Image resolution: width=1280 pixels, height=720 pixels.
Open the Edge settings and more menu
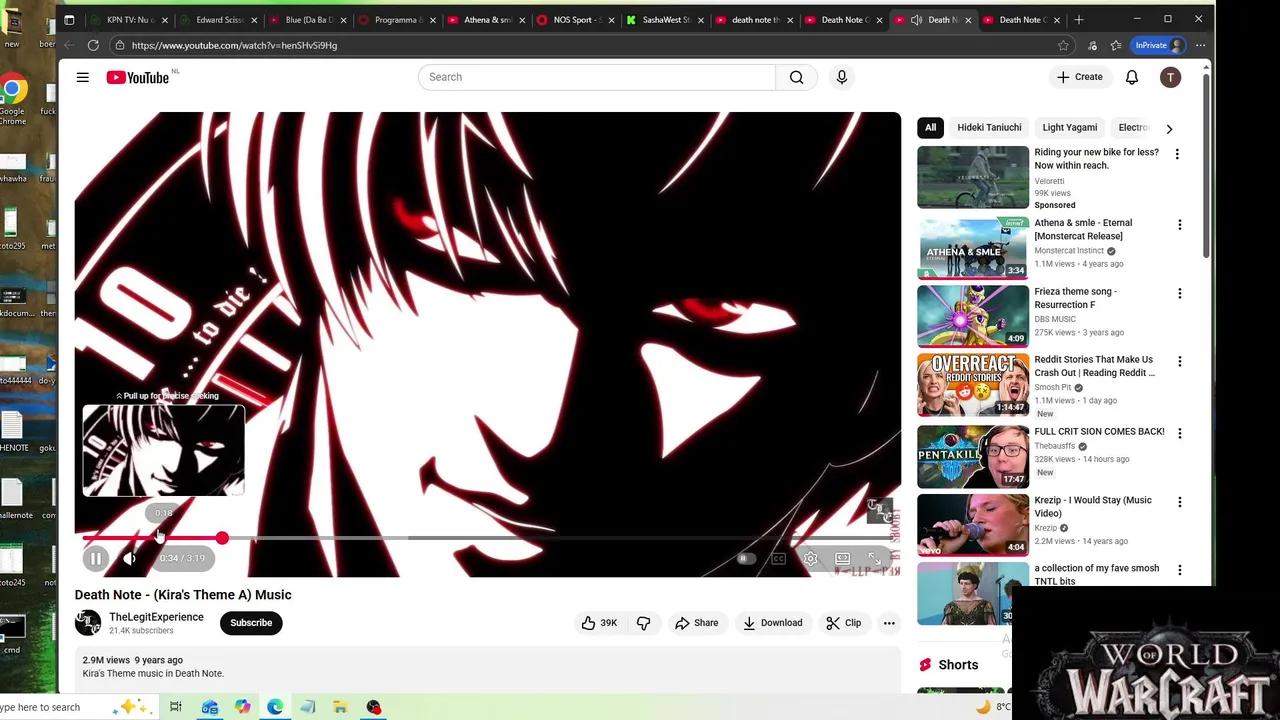point(1200,45)
